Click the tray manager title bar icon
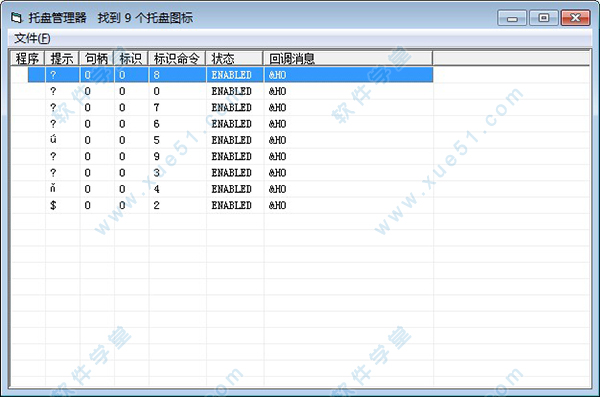 point(16,18)
